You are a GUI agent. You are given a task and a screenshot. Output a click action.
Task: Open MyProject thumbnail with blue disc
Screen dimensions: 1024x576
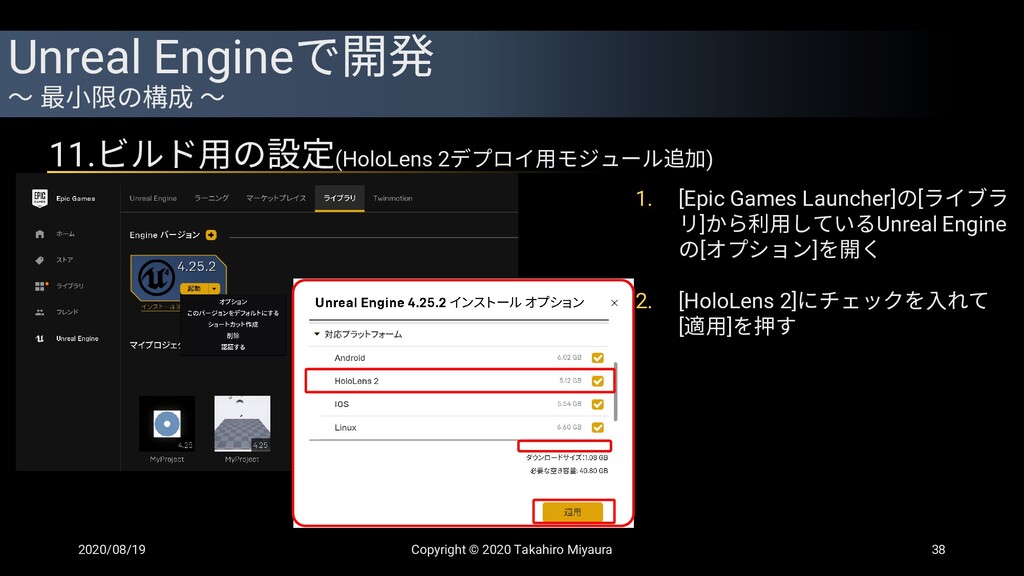click(x=167, y=424)
